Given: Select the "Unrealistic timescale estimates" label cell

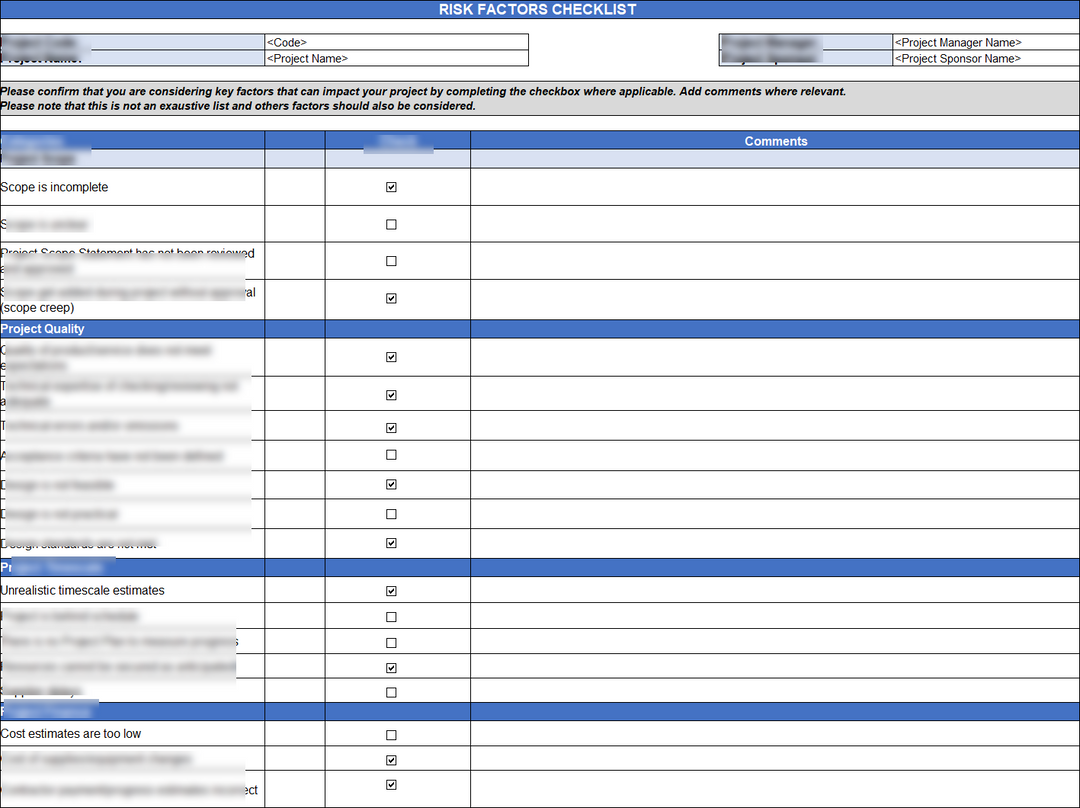Looking at the screenshot, I should [x=83, y=591].
